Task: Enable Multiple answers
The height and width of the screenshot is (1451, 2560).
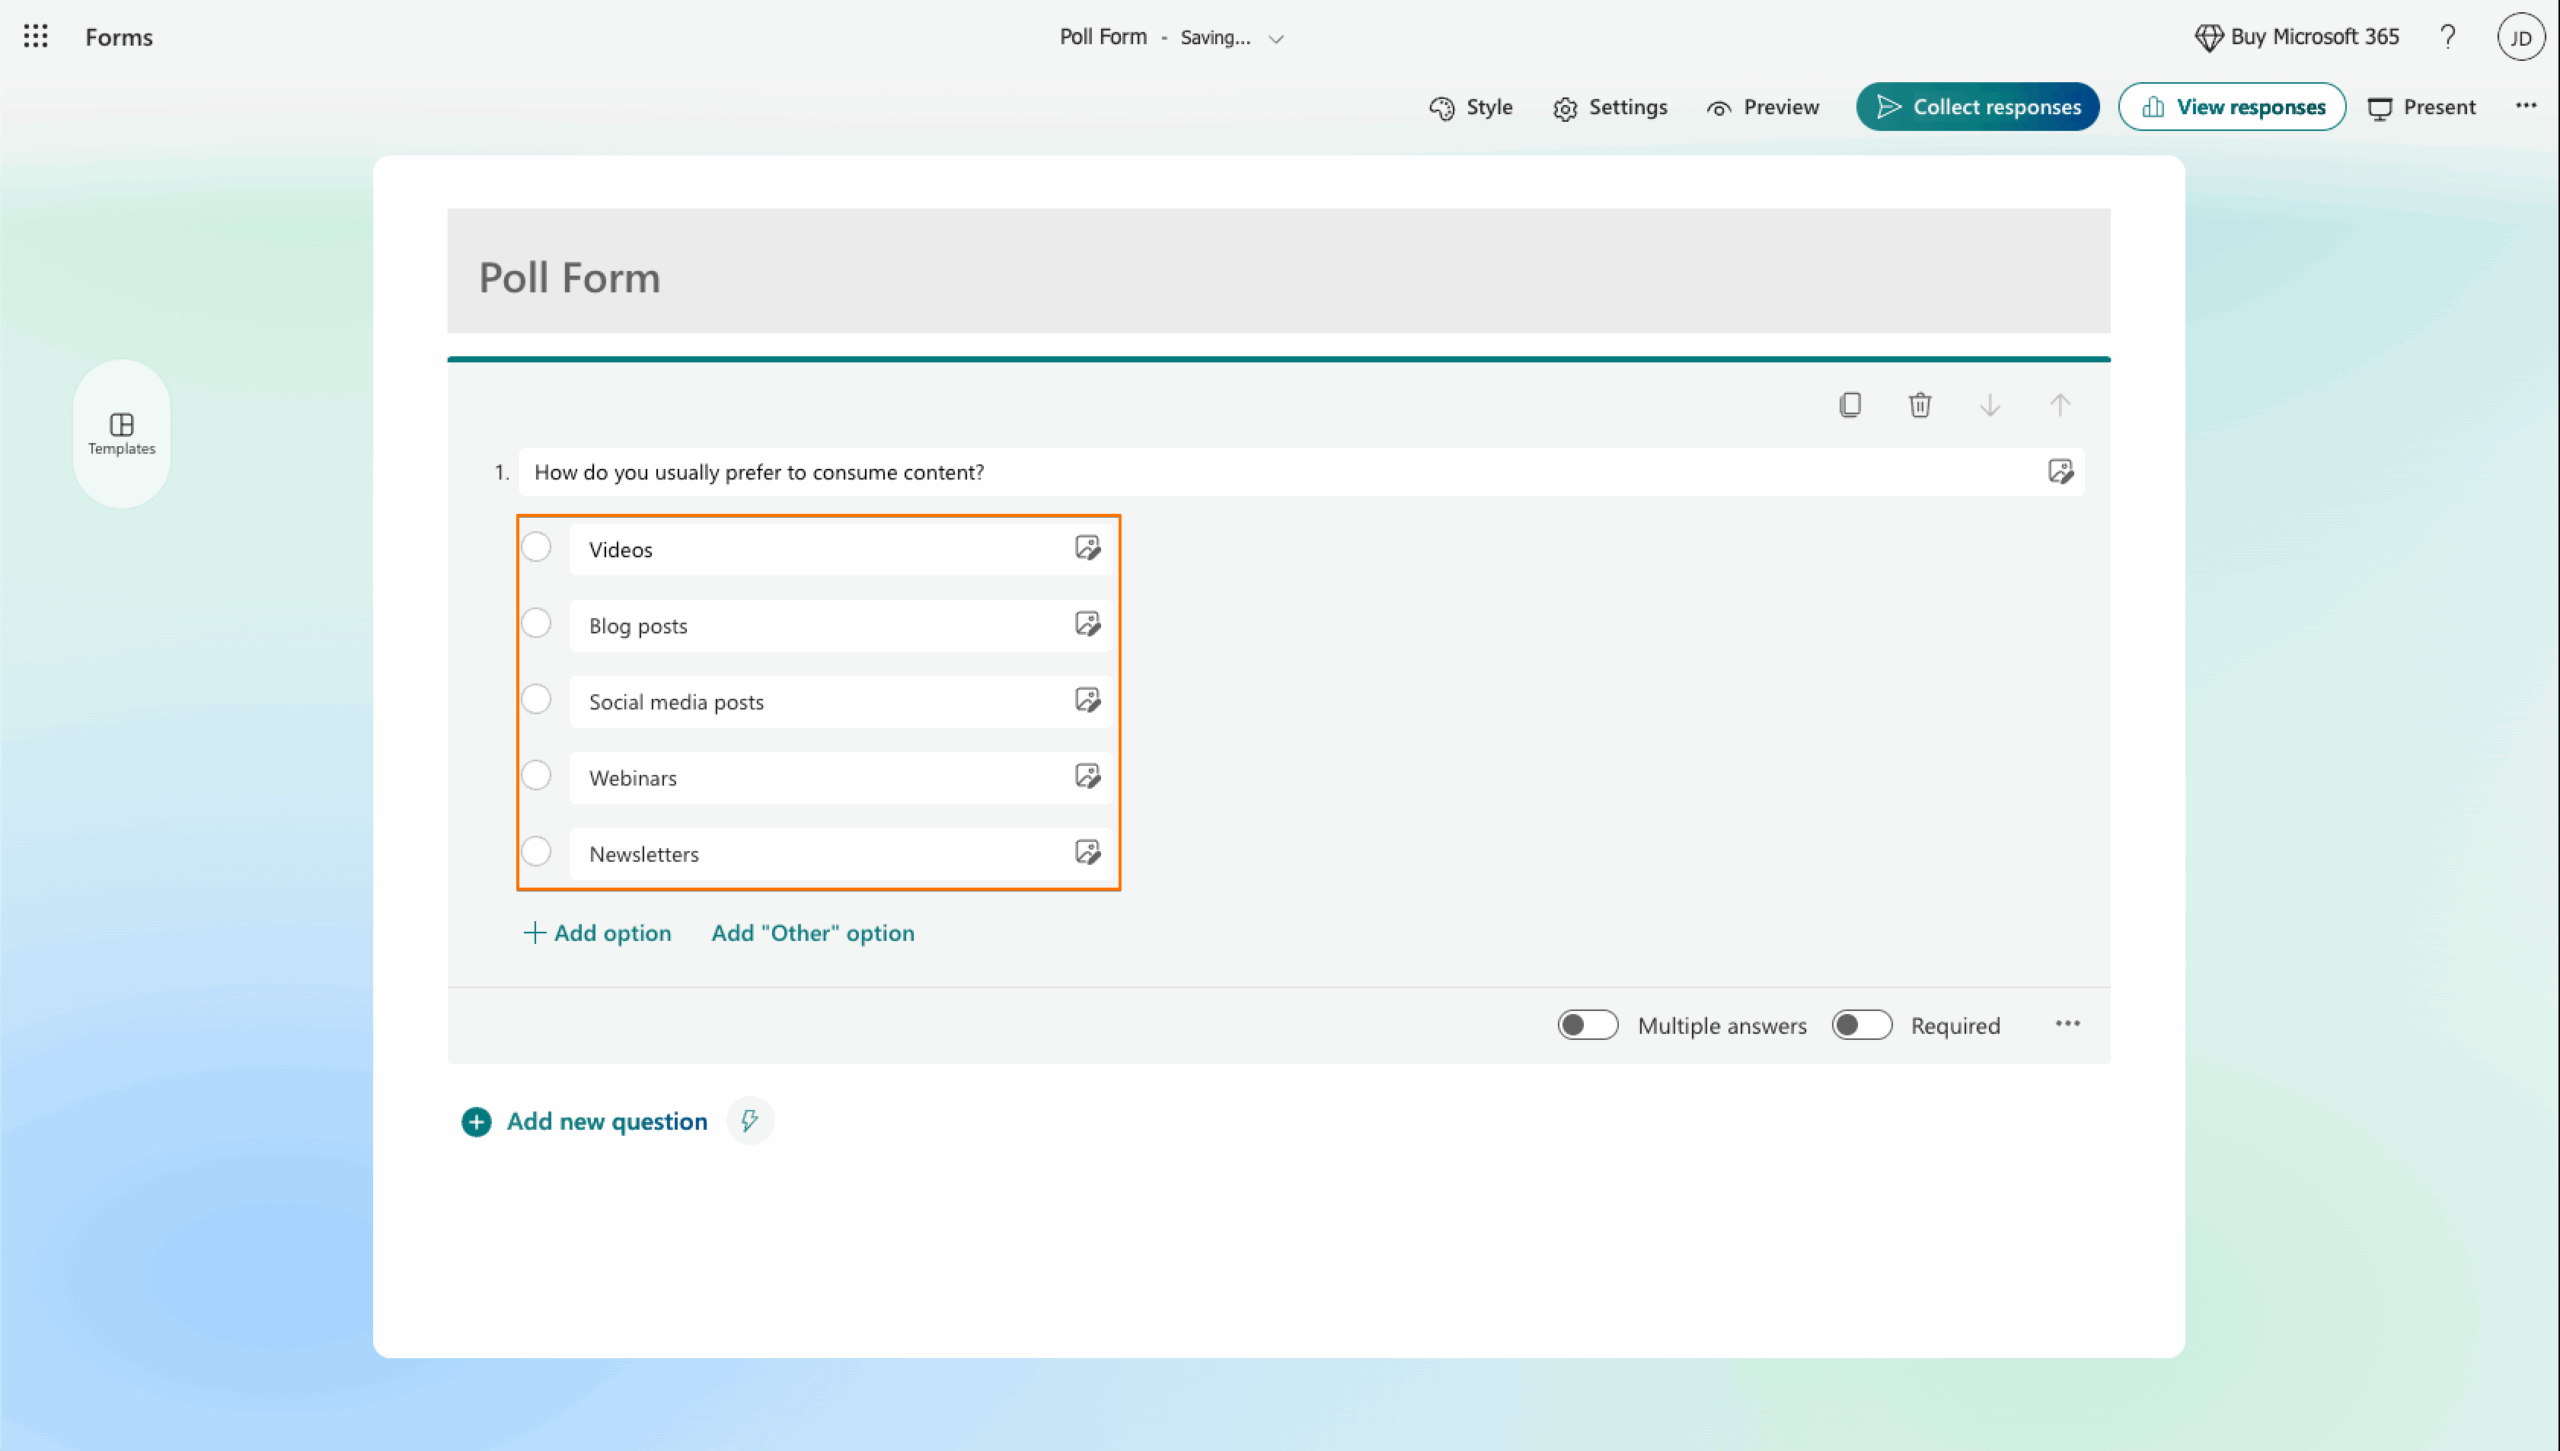Action: [1587, 1024]
